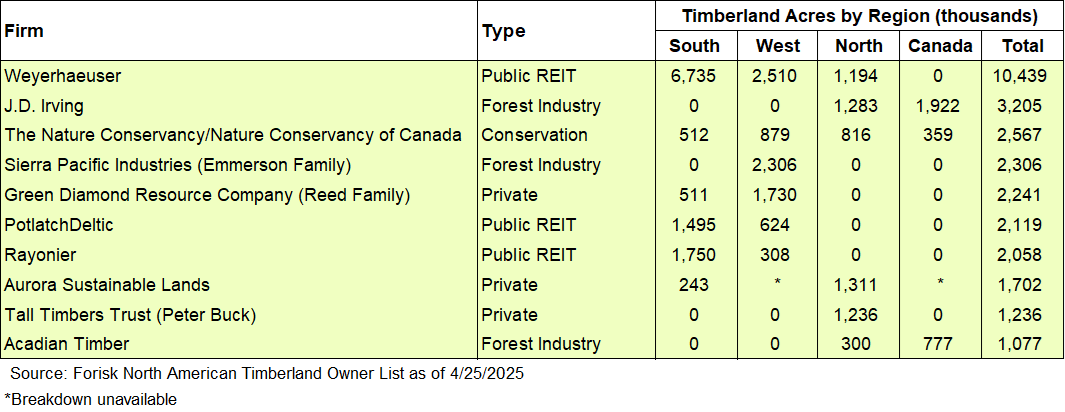
Task: Click Sierra Pacific Industries row name
Action: (x=177, y=165)
